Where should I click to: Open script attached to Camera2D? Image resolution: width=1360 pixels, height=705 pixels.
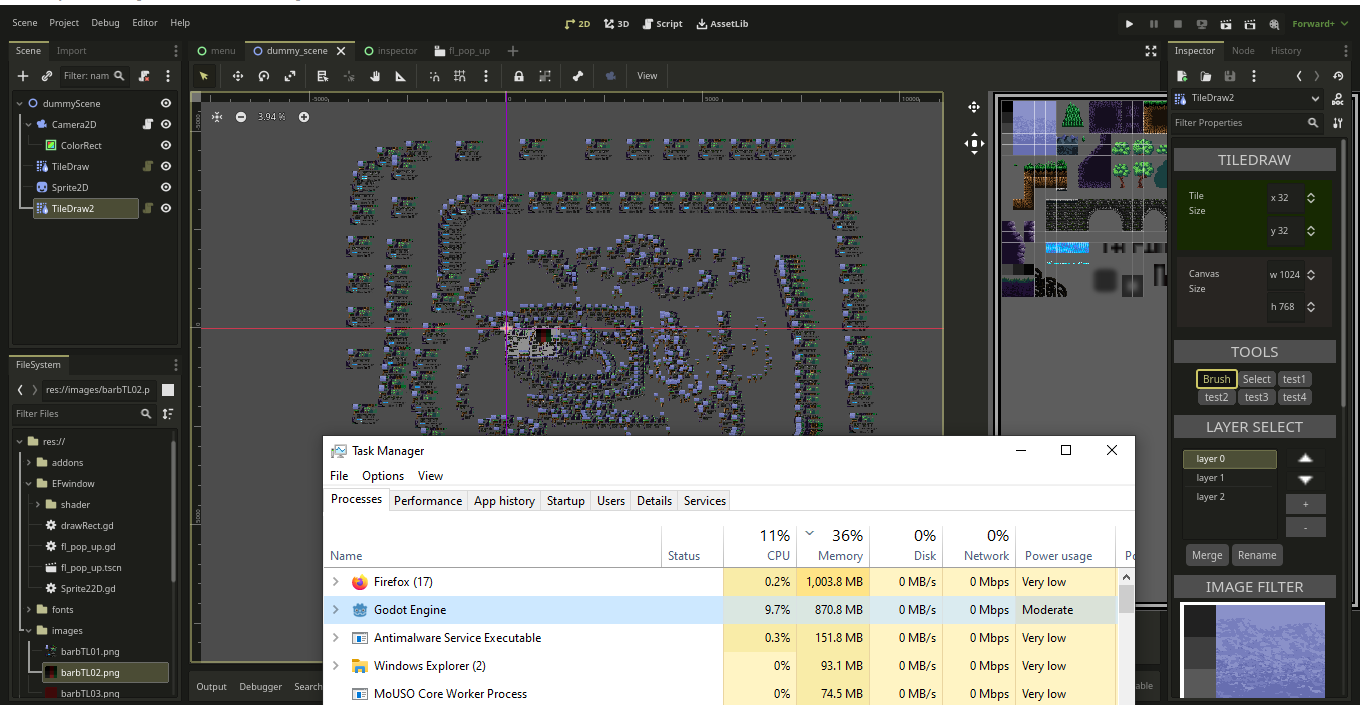click(x=147, y=125)
